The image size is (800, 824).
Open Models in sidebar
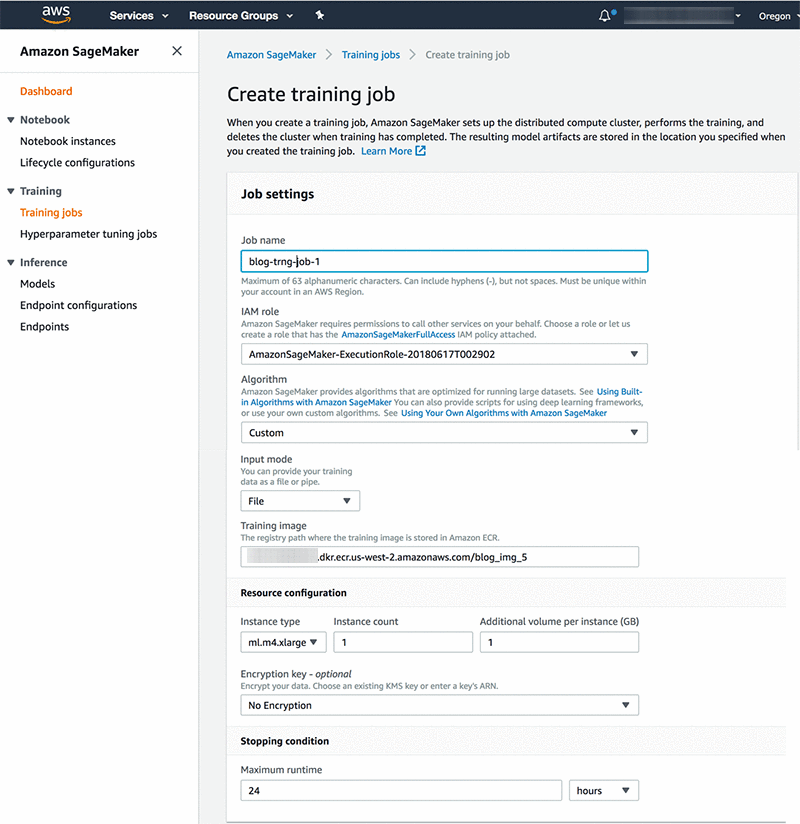[37, 284]
